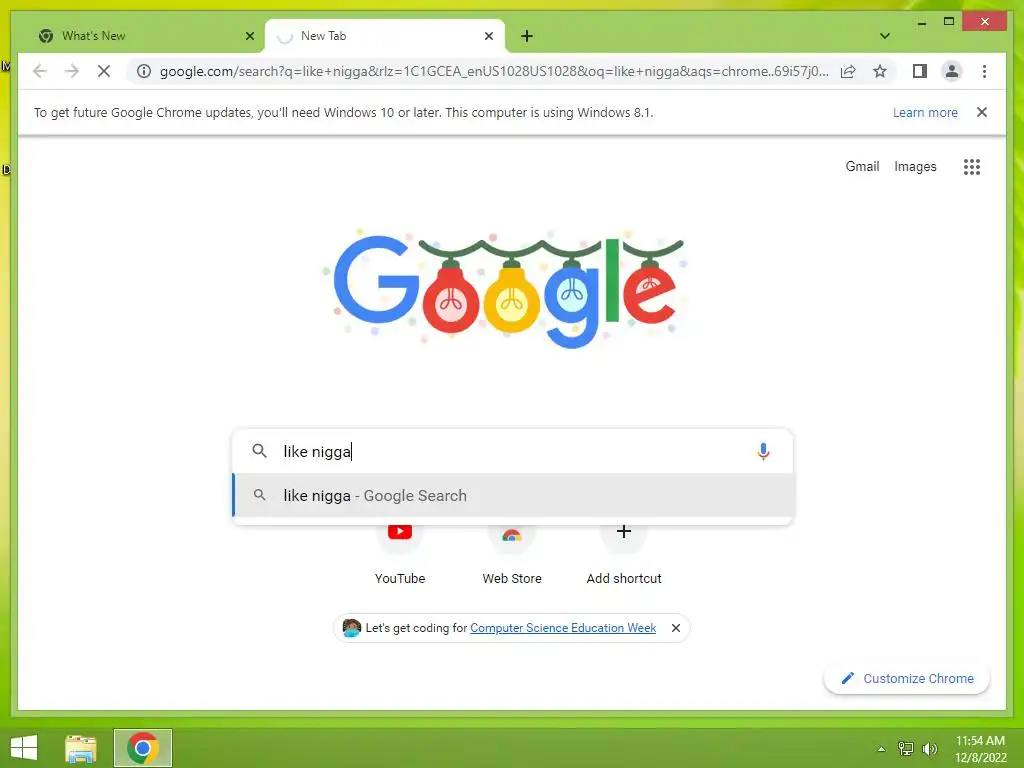The width and height of the screenshot is (1024, 768).
Task: Dismiss the Windows update infobar
Action: pyautogui.click(x=982, y=112)
